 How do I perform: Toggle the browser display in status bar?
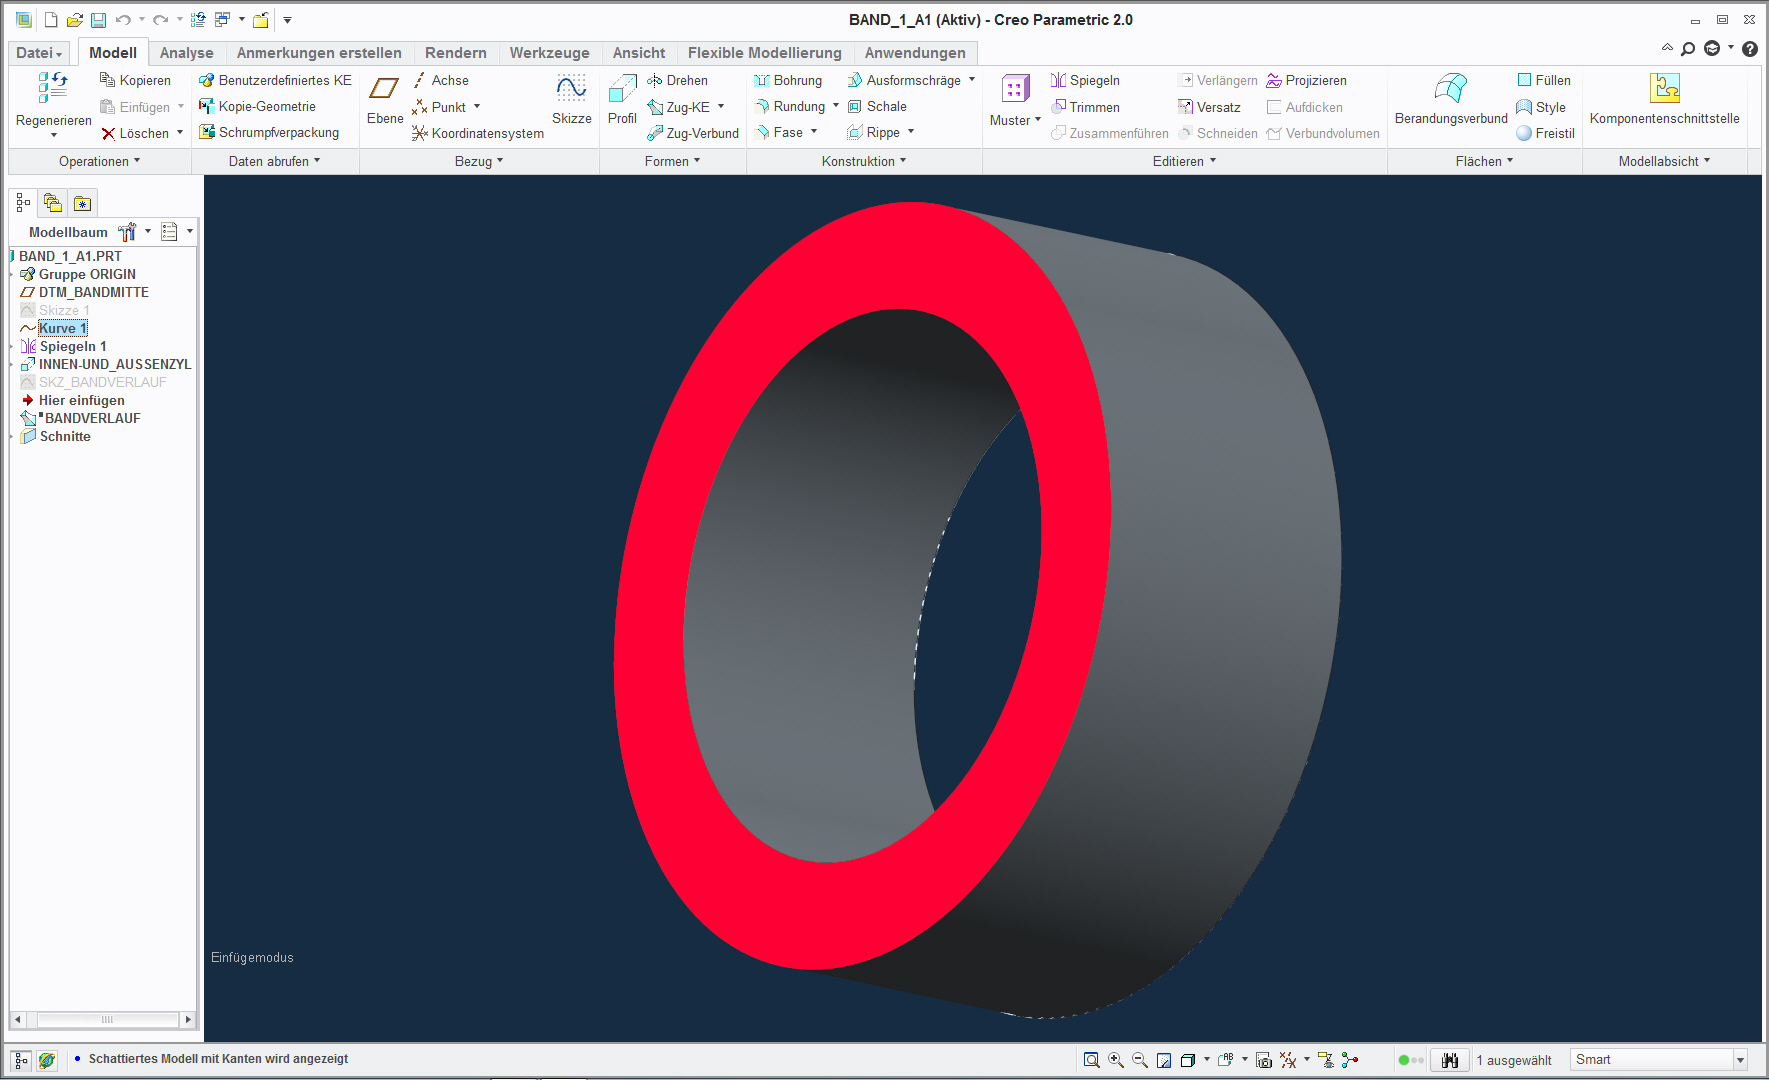pyautogui.click(x=47, y=1060)
